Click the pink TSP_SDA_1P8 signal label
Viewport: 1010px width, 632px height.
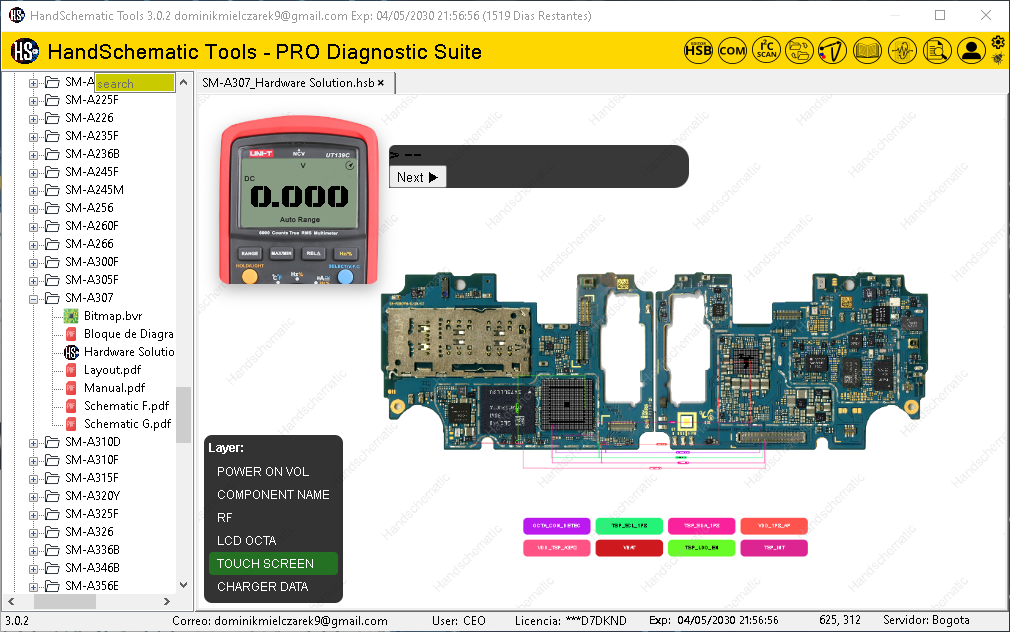click(701, 526)
